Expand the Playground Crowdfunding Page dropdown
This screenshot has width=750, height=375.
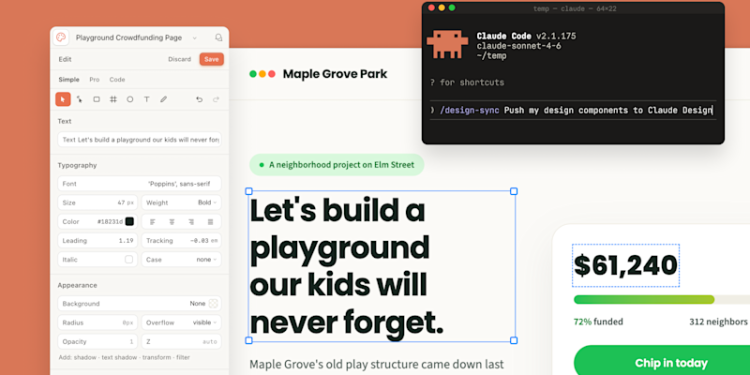195,38
